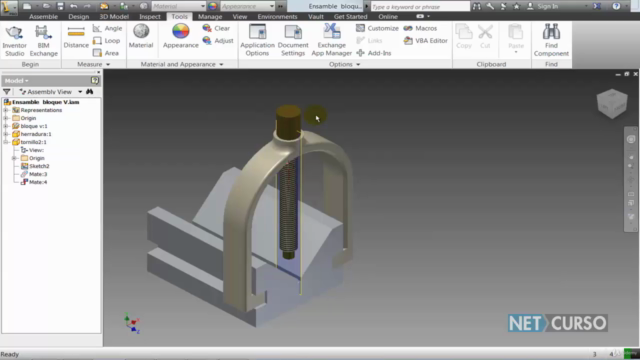Open the Help question mark icon
This screenshot has height=360, width=640.
click(616, 6)
